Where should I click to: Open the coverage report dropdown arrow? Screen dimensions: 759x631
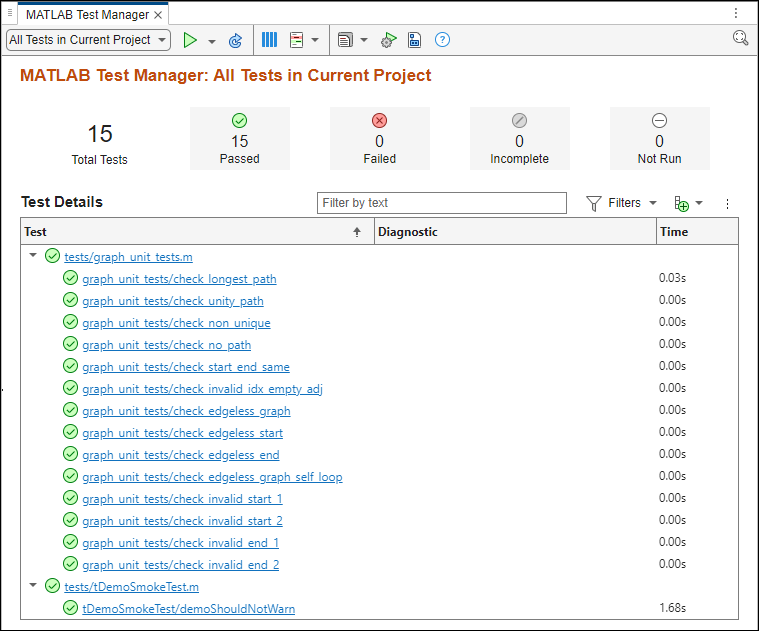315,40
